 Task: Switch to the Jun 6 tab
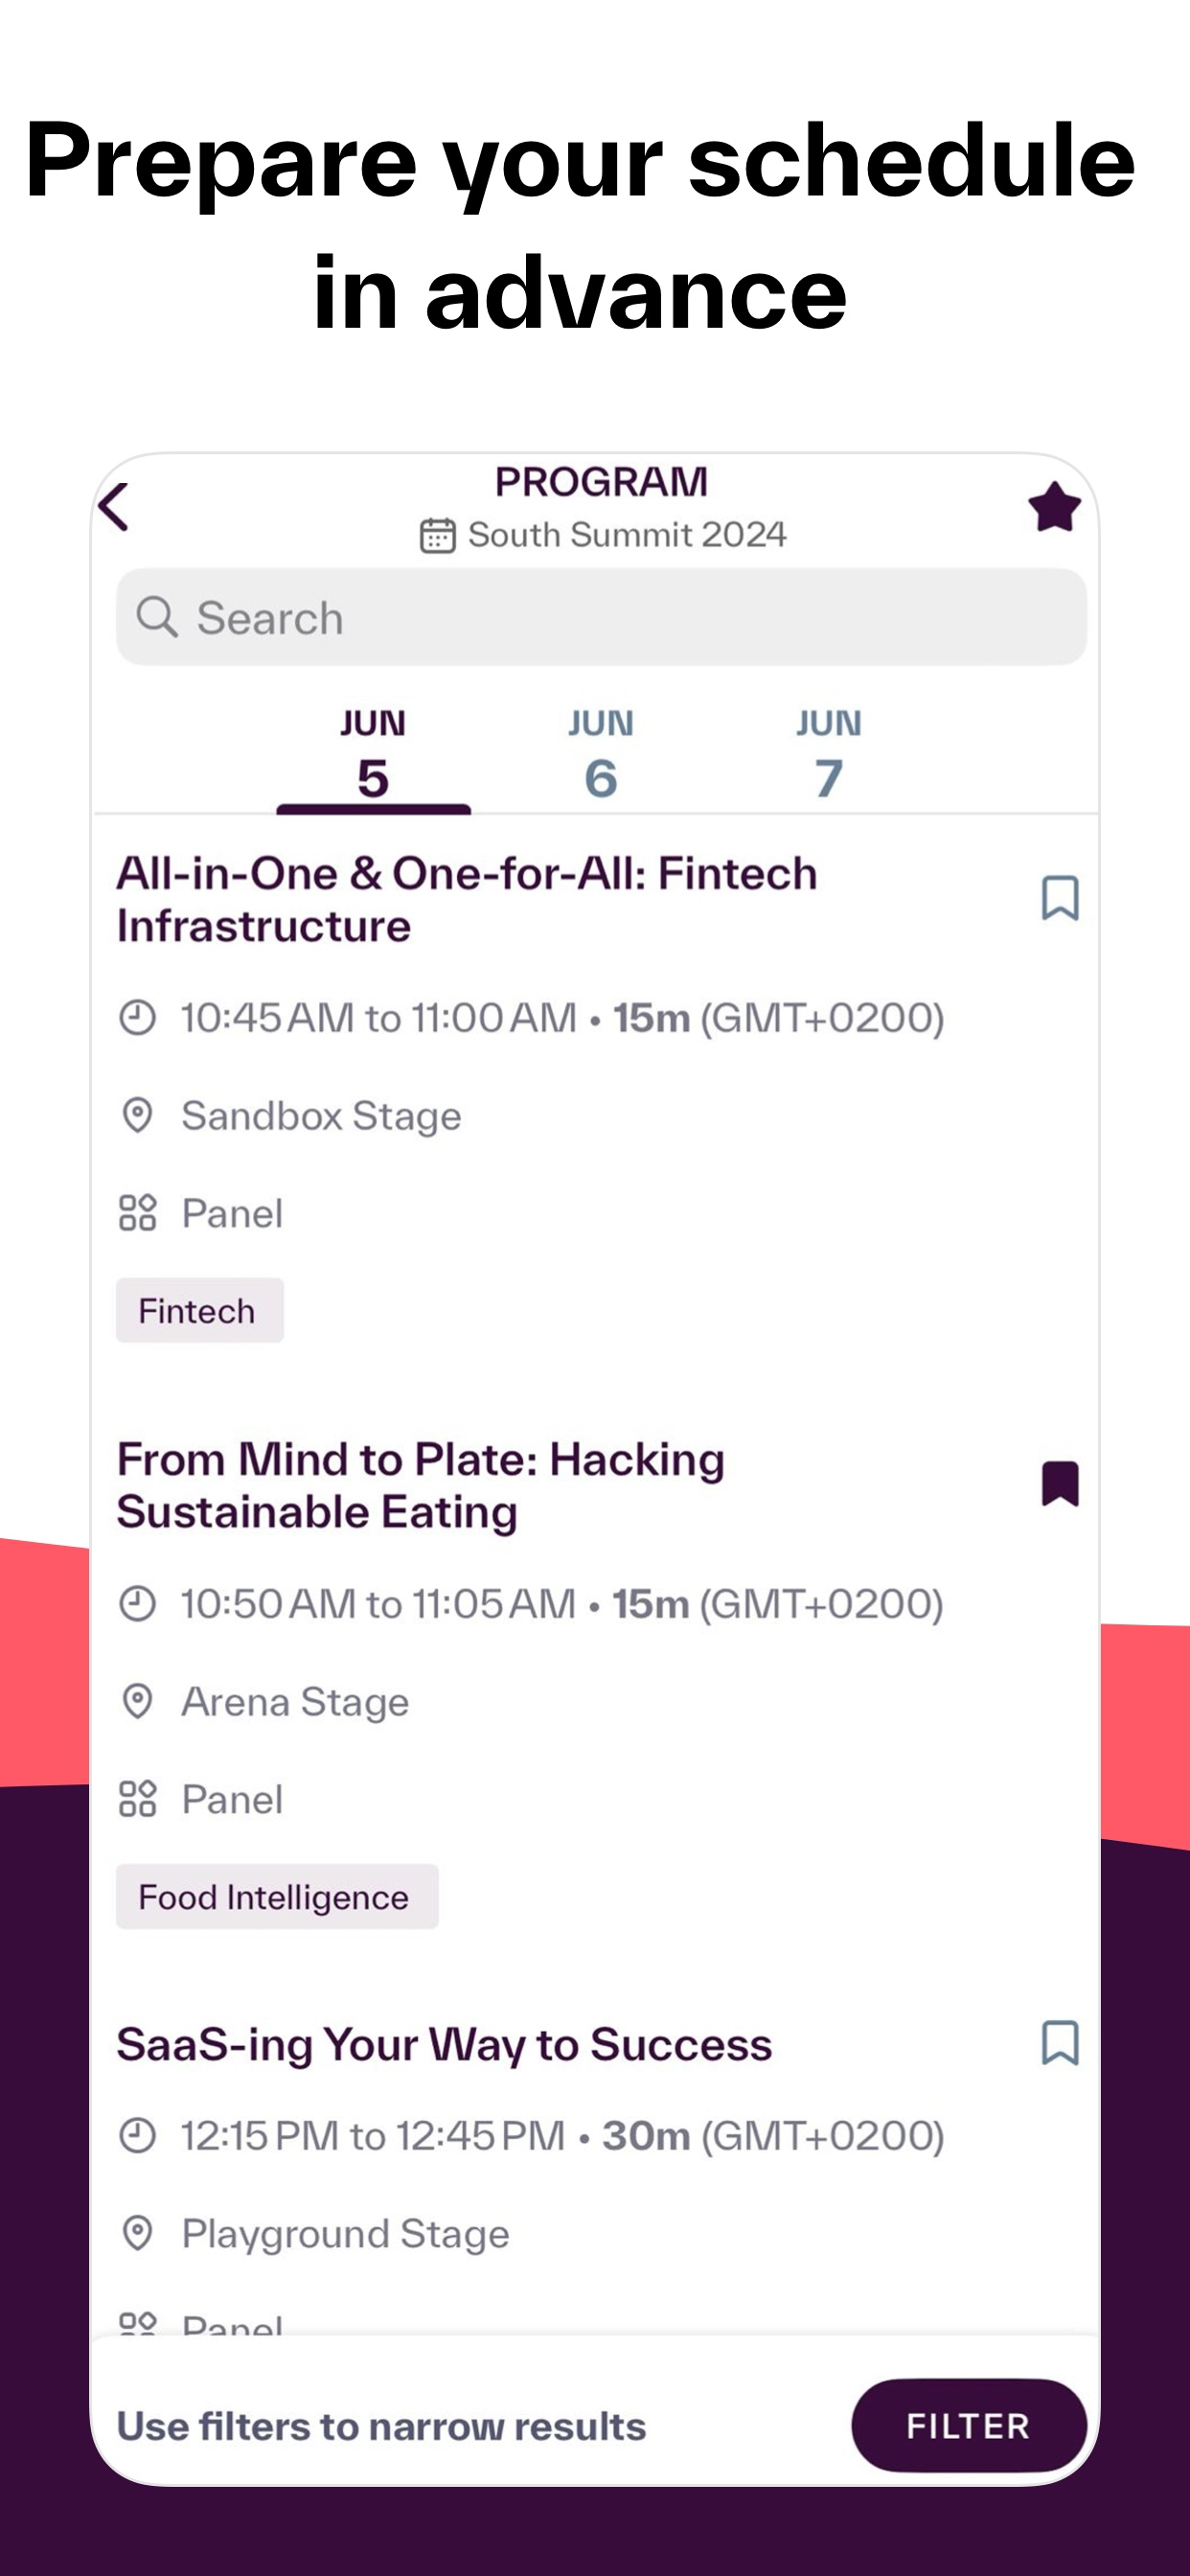(x=601, y=755)
